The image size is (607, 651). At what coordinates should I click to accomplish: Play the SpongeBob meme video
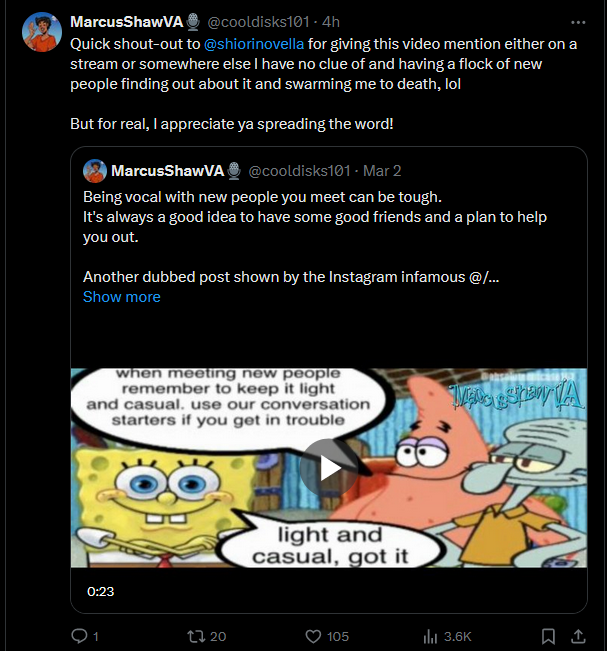pos(329,468)
